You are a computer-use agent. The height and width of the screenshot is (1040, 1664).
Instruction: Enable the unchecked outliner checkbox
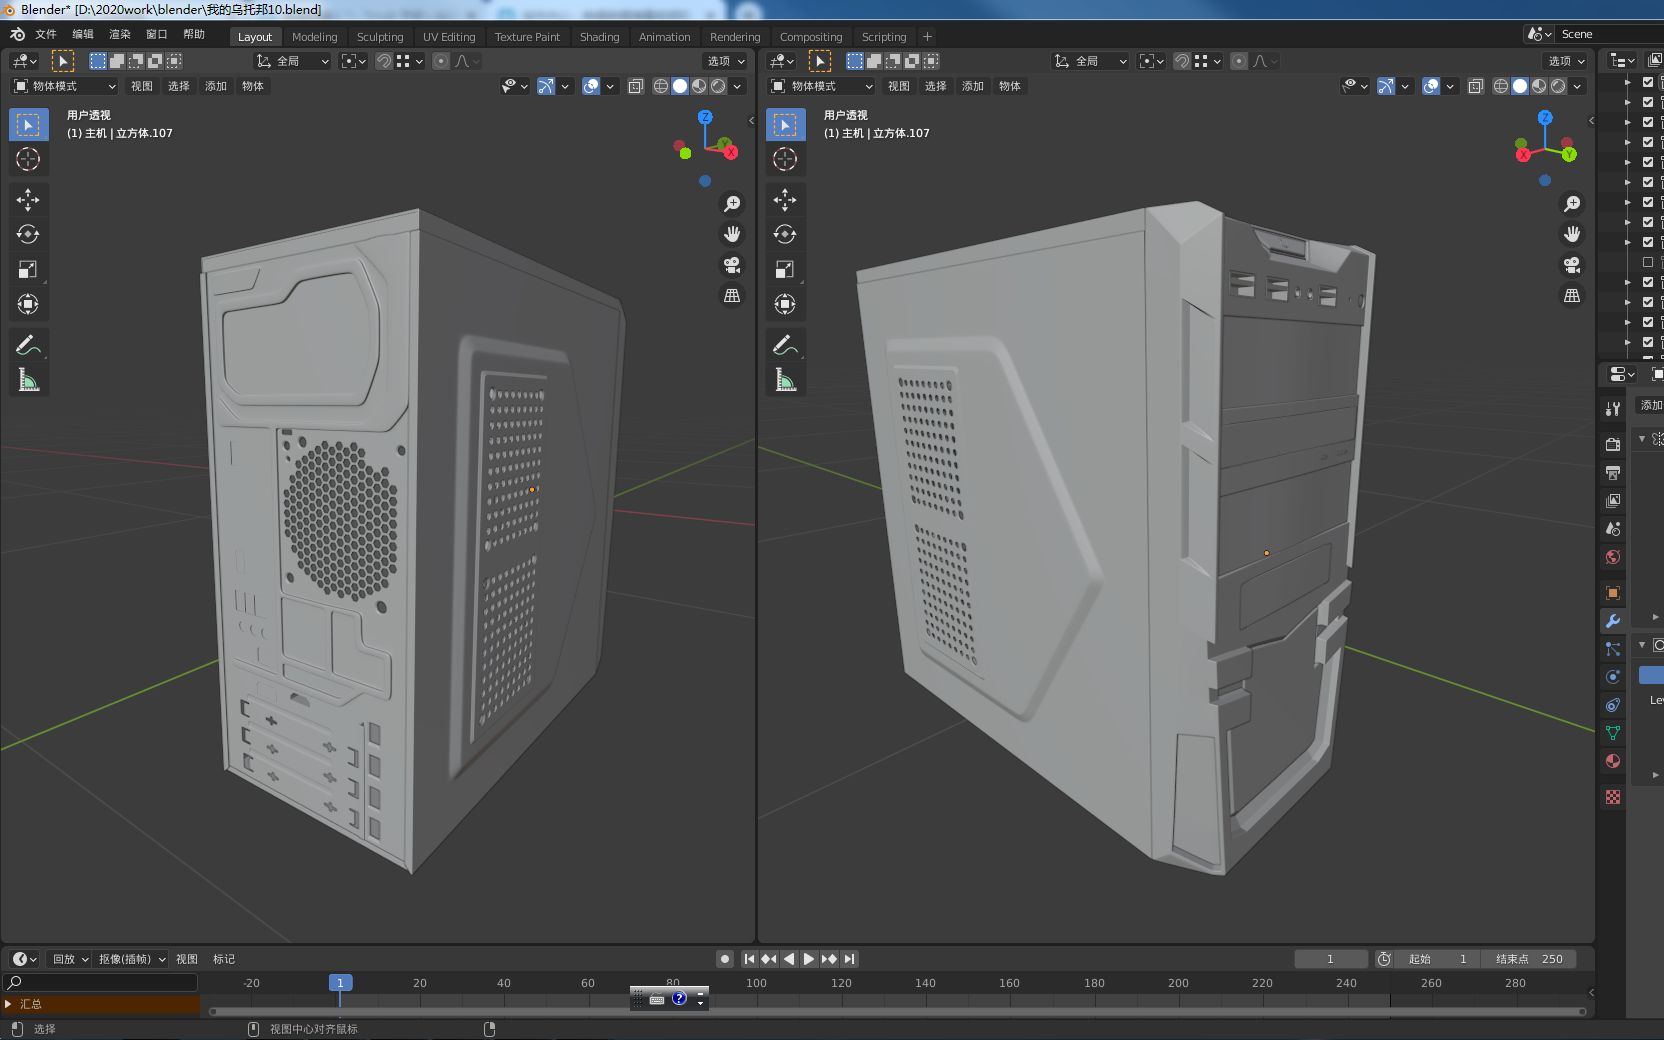[x=1648, y=262]
